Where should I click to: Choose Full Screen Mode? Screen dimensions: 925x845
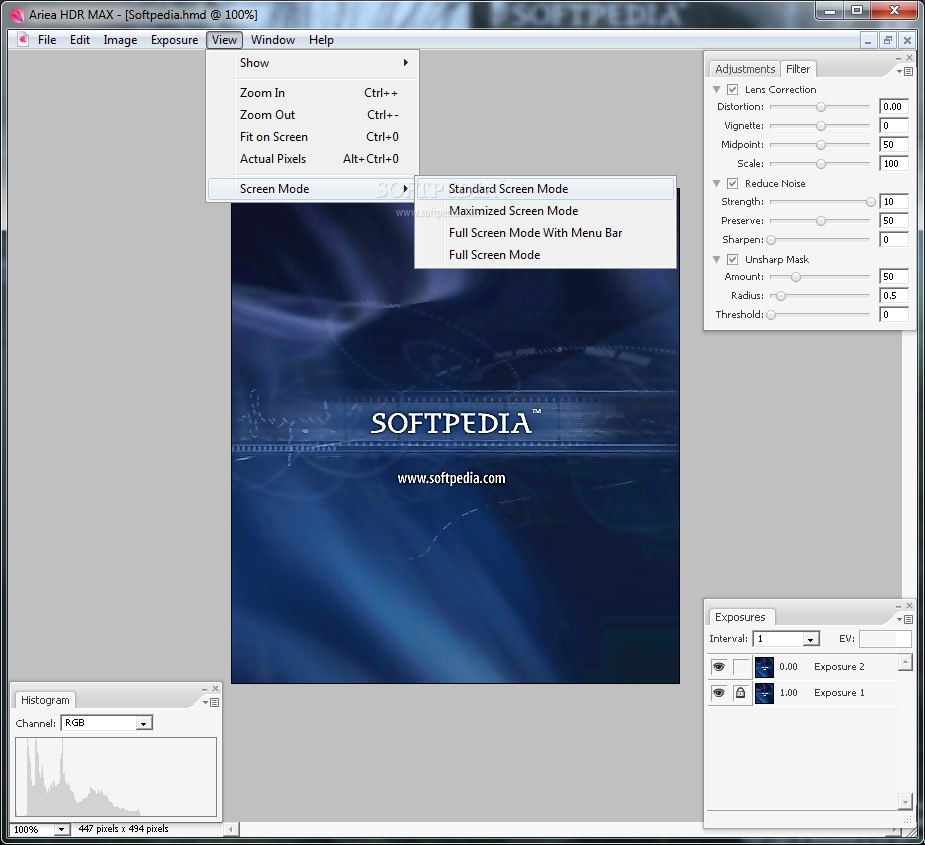tap(545, 255)
